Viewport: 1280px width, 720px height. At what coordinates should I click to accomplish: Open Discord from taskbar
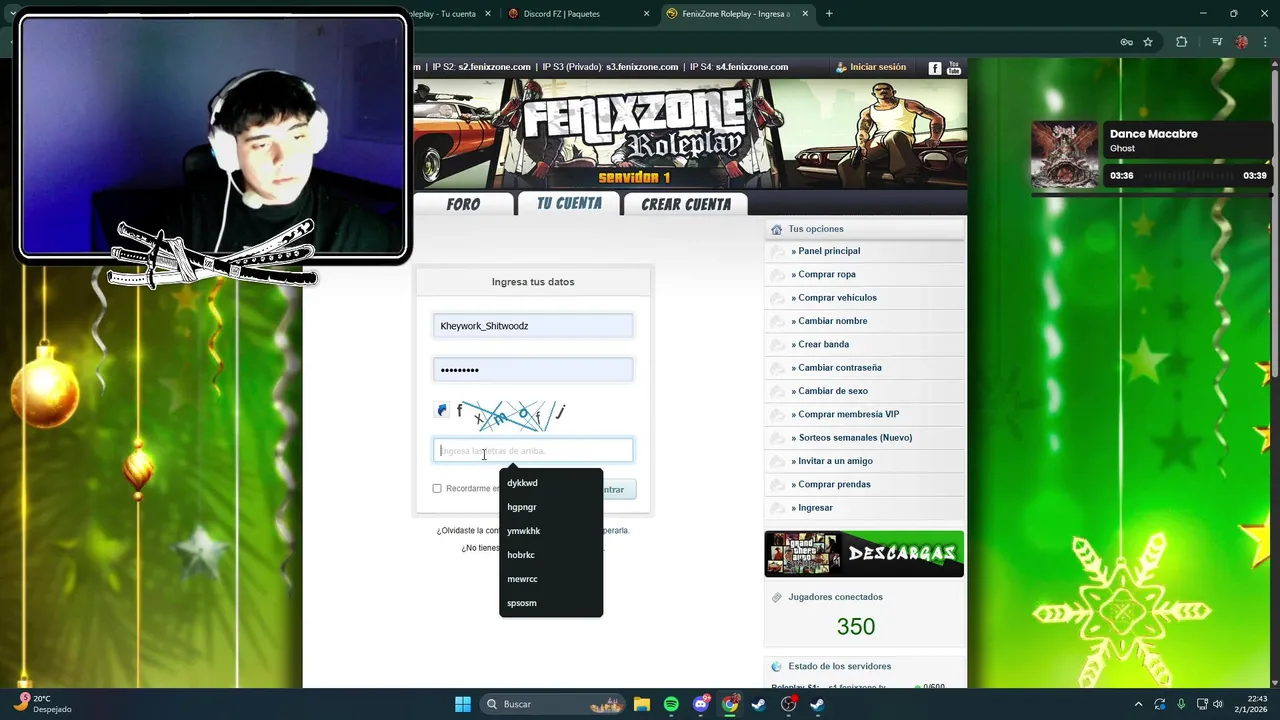click(701, 704)
